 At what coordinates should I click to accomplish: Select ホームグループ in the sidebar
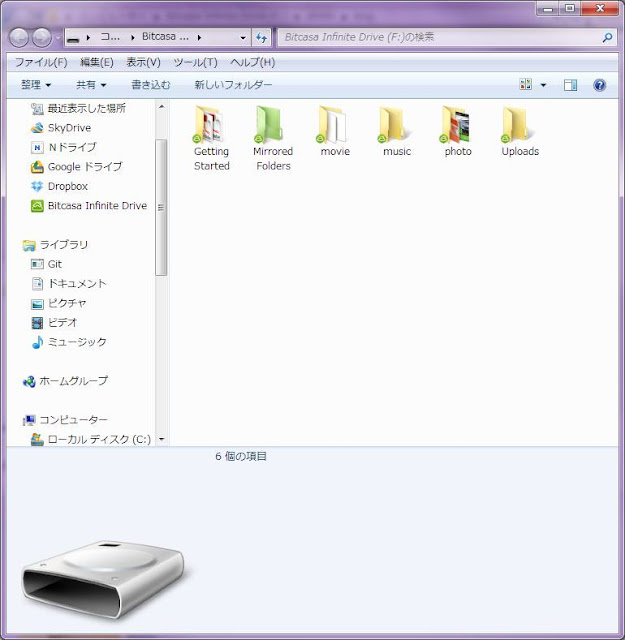point(65,381)
